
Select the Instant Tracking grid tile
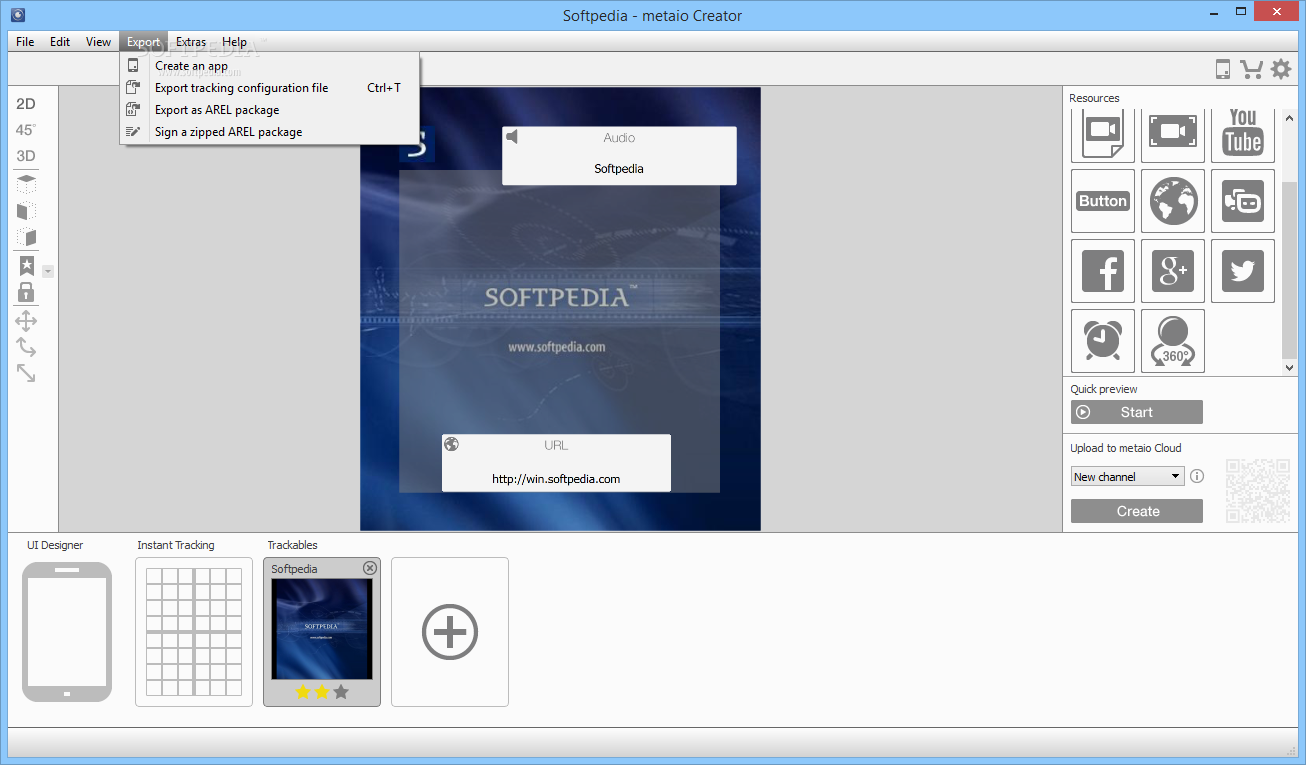pos(194,632)
